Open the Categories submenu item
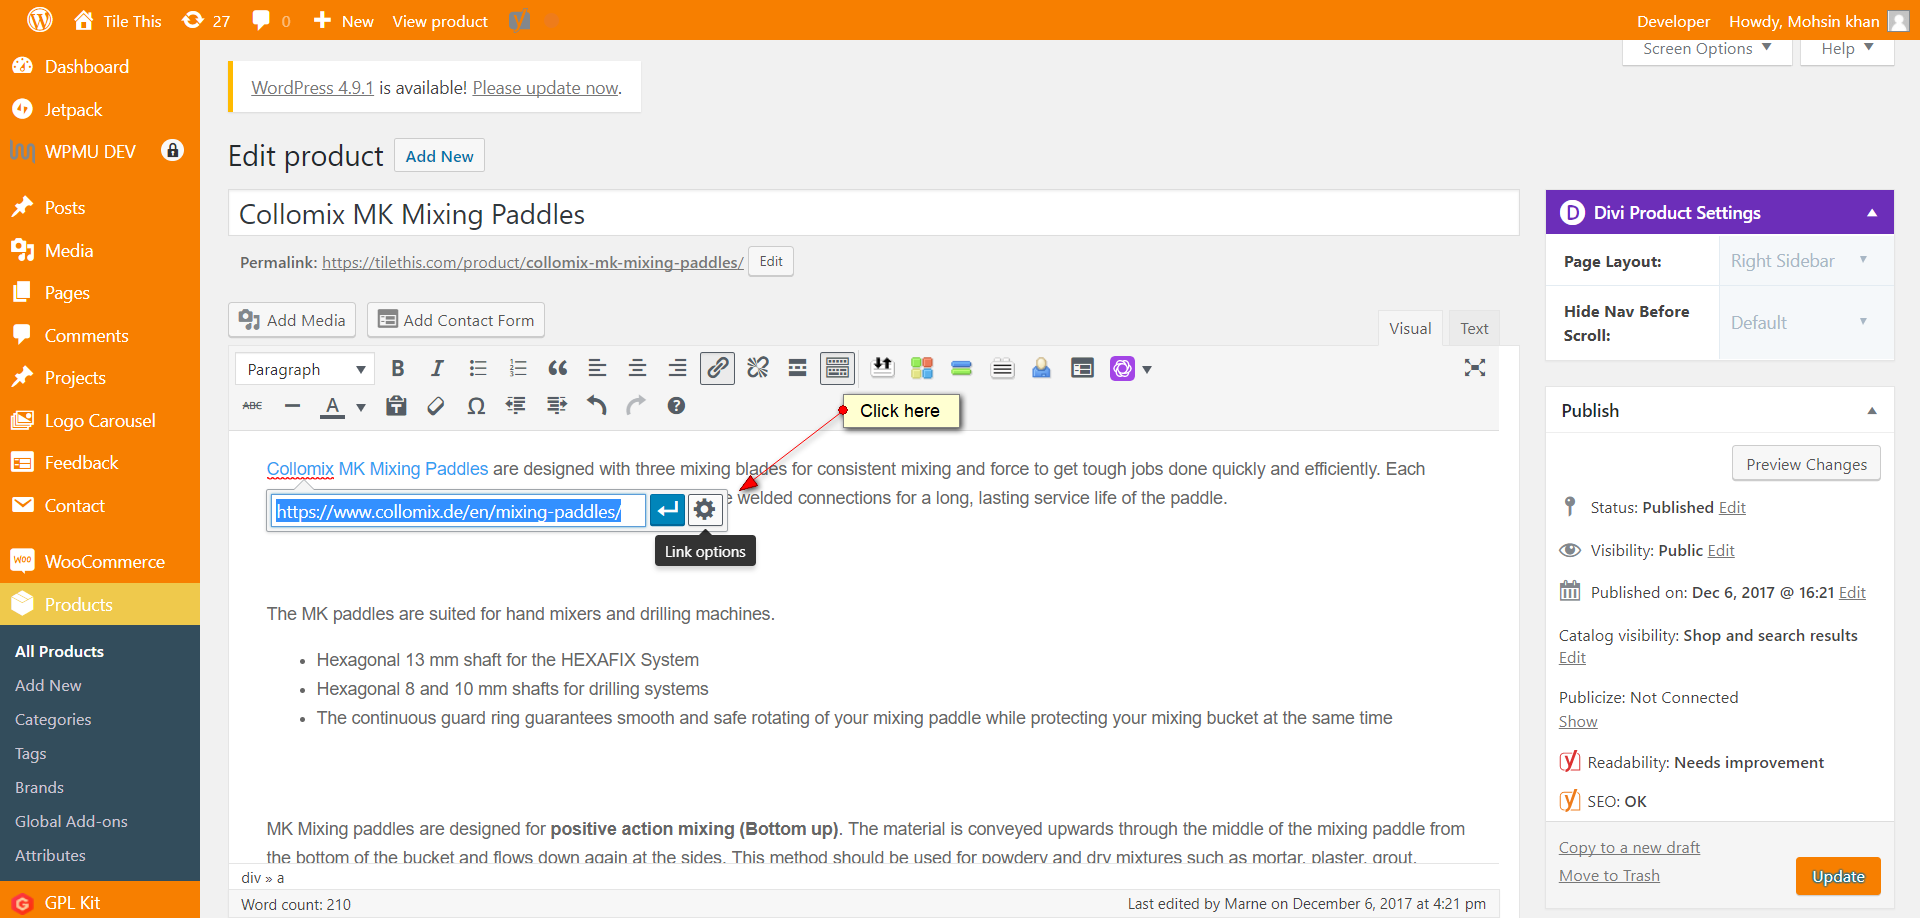The image size is (1920, 918). 53,720
